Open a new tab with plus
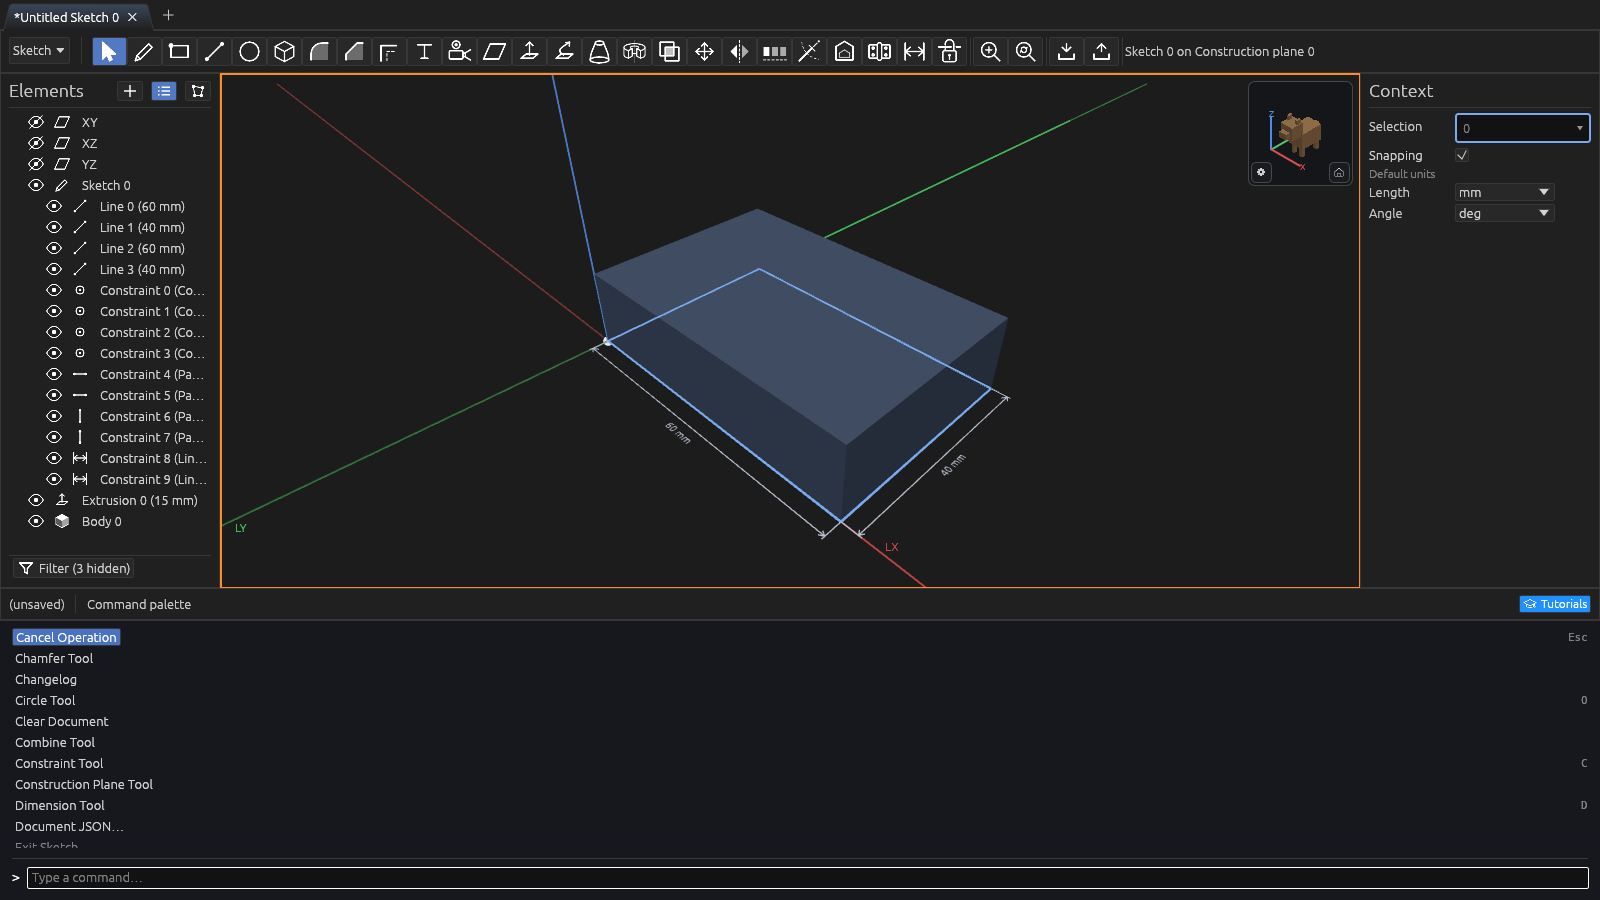This screenshot has height=900, width=1600. [x=168, y=15]
